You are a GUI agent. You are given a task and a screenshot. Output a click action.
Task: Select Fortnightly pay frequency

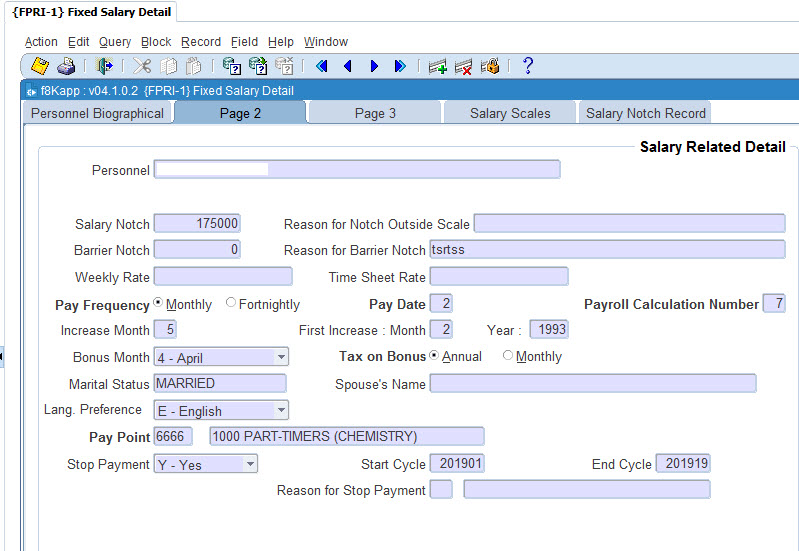click(x=232, y=304)
